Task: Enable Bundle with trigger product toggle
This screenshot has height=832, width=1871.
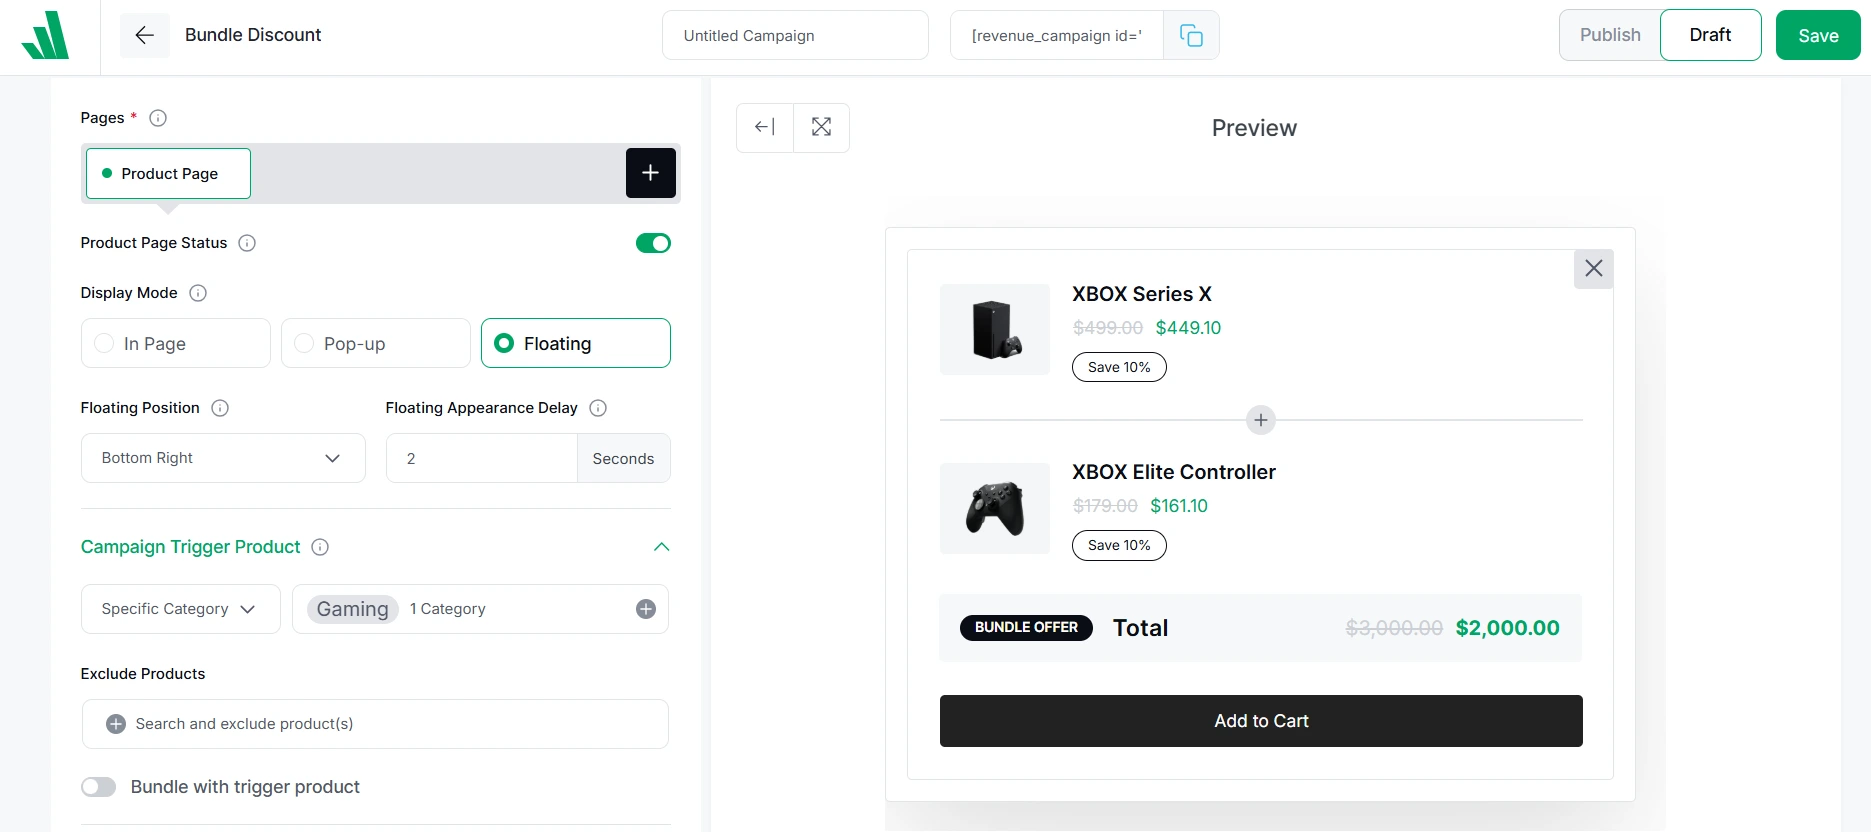Action: [99, 787]
